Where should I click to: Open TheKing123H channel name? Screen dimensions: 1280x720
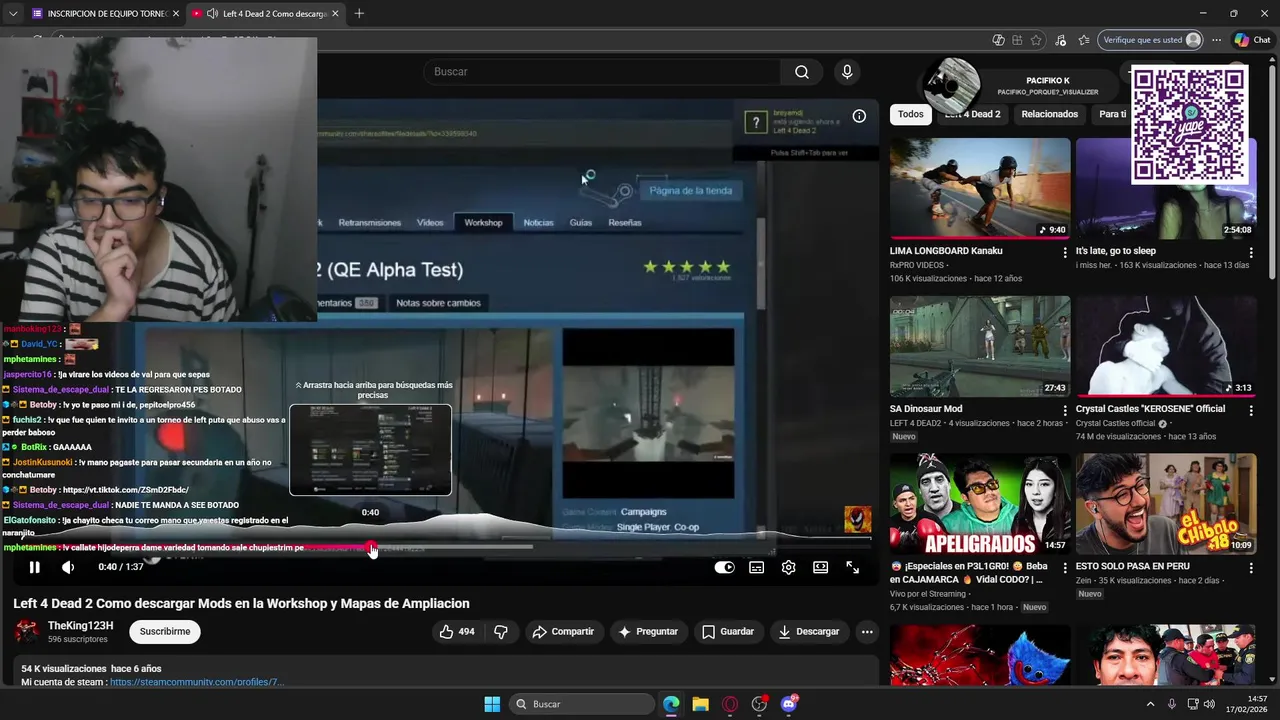pyautogui.click(x=81, y=626)
